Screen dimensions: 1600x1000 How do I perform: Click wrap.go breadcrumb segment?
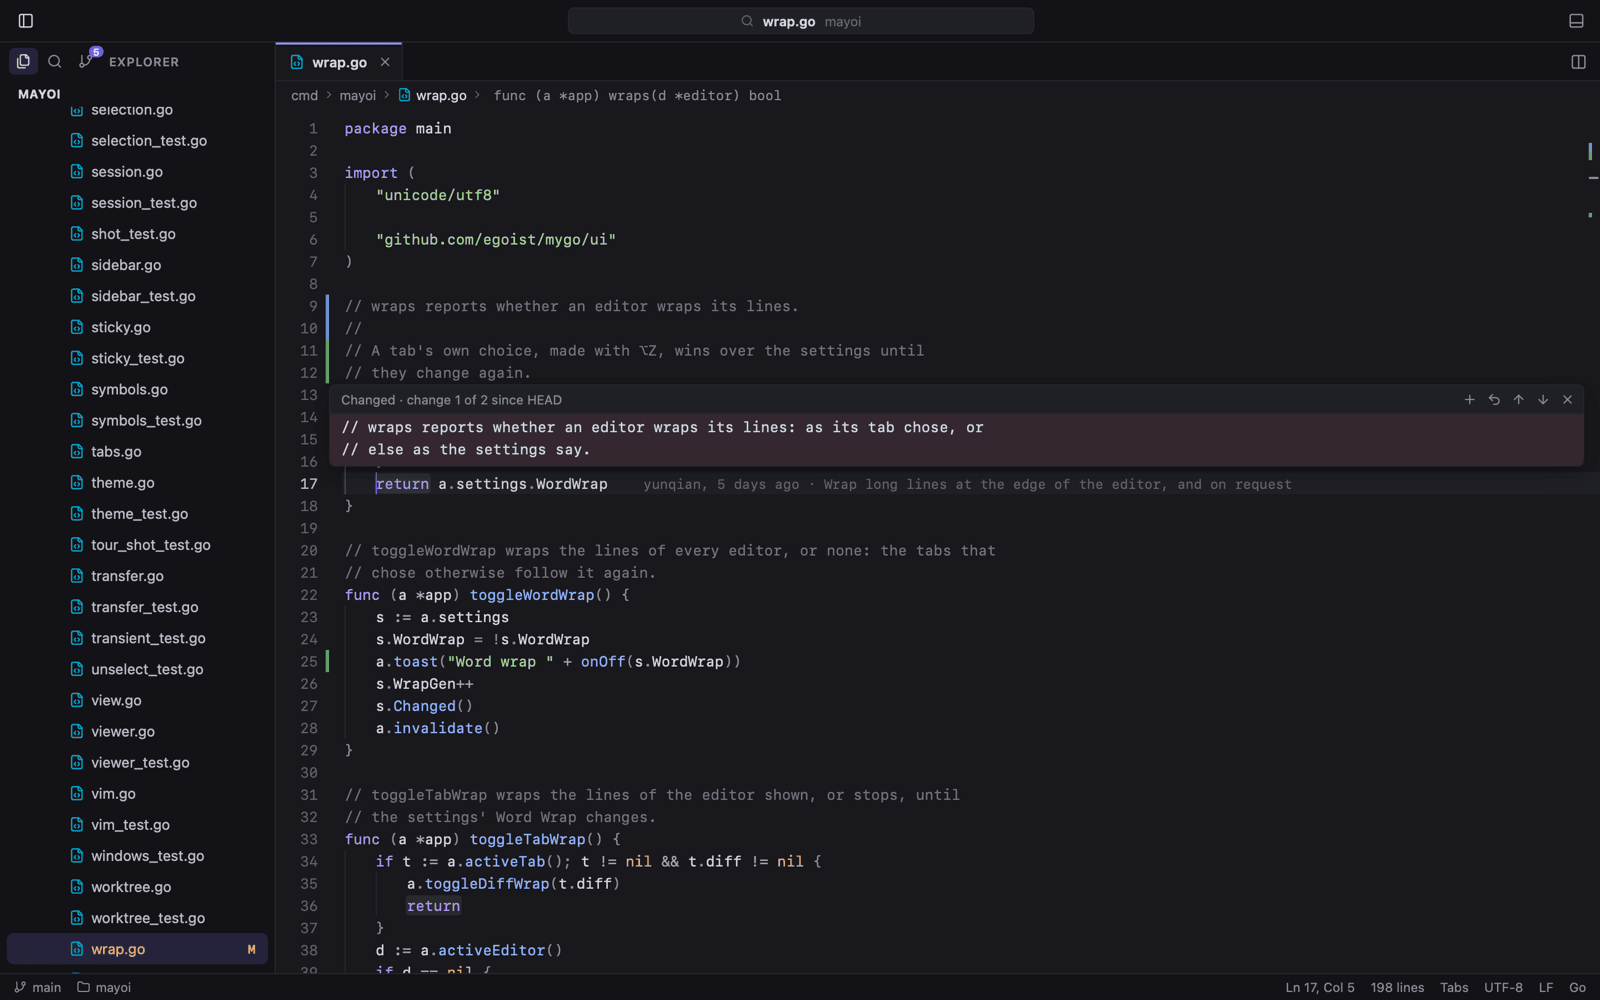tap(433, 96)
